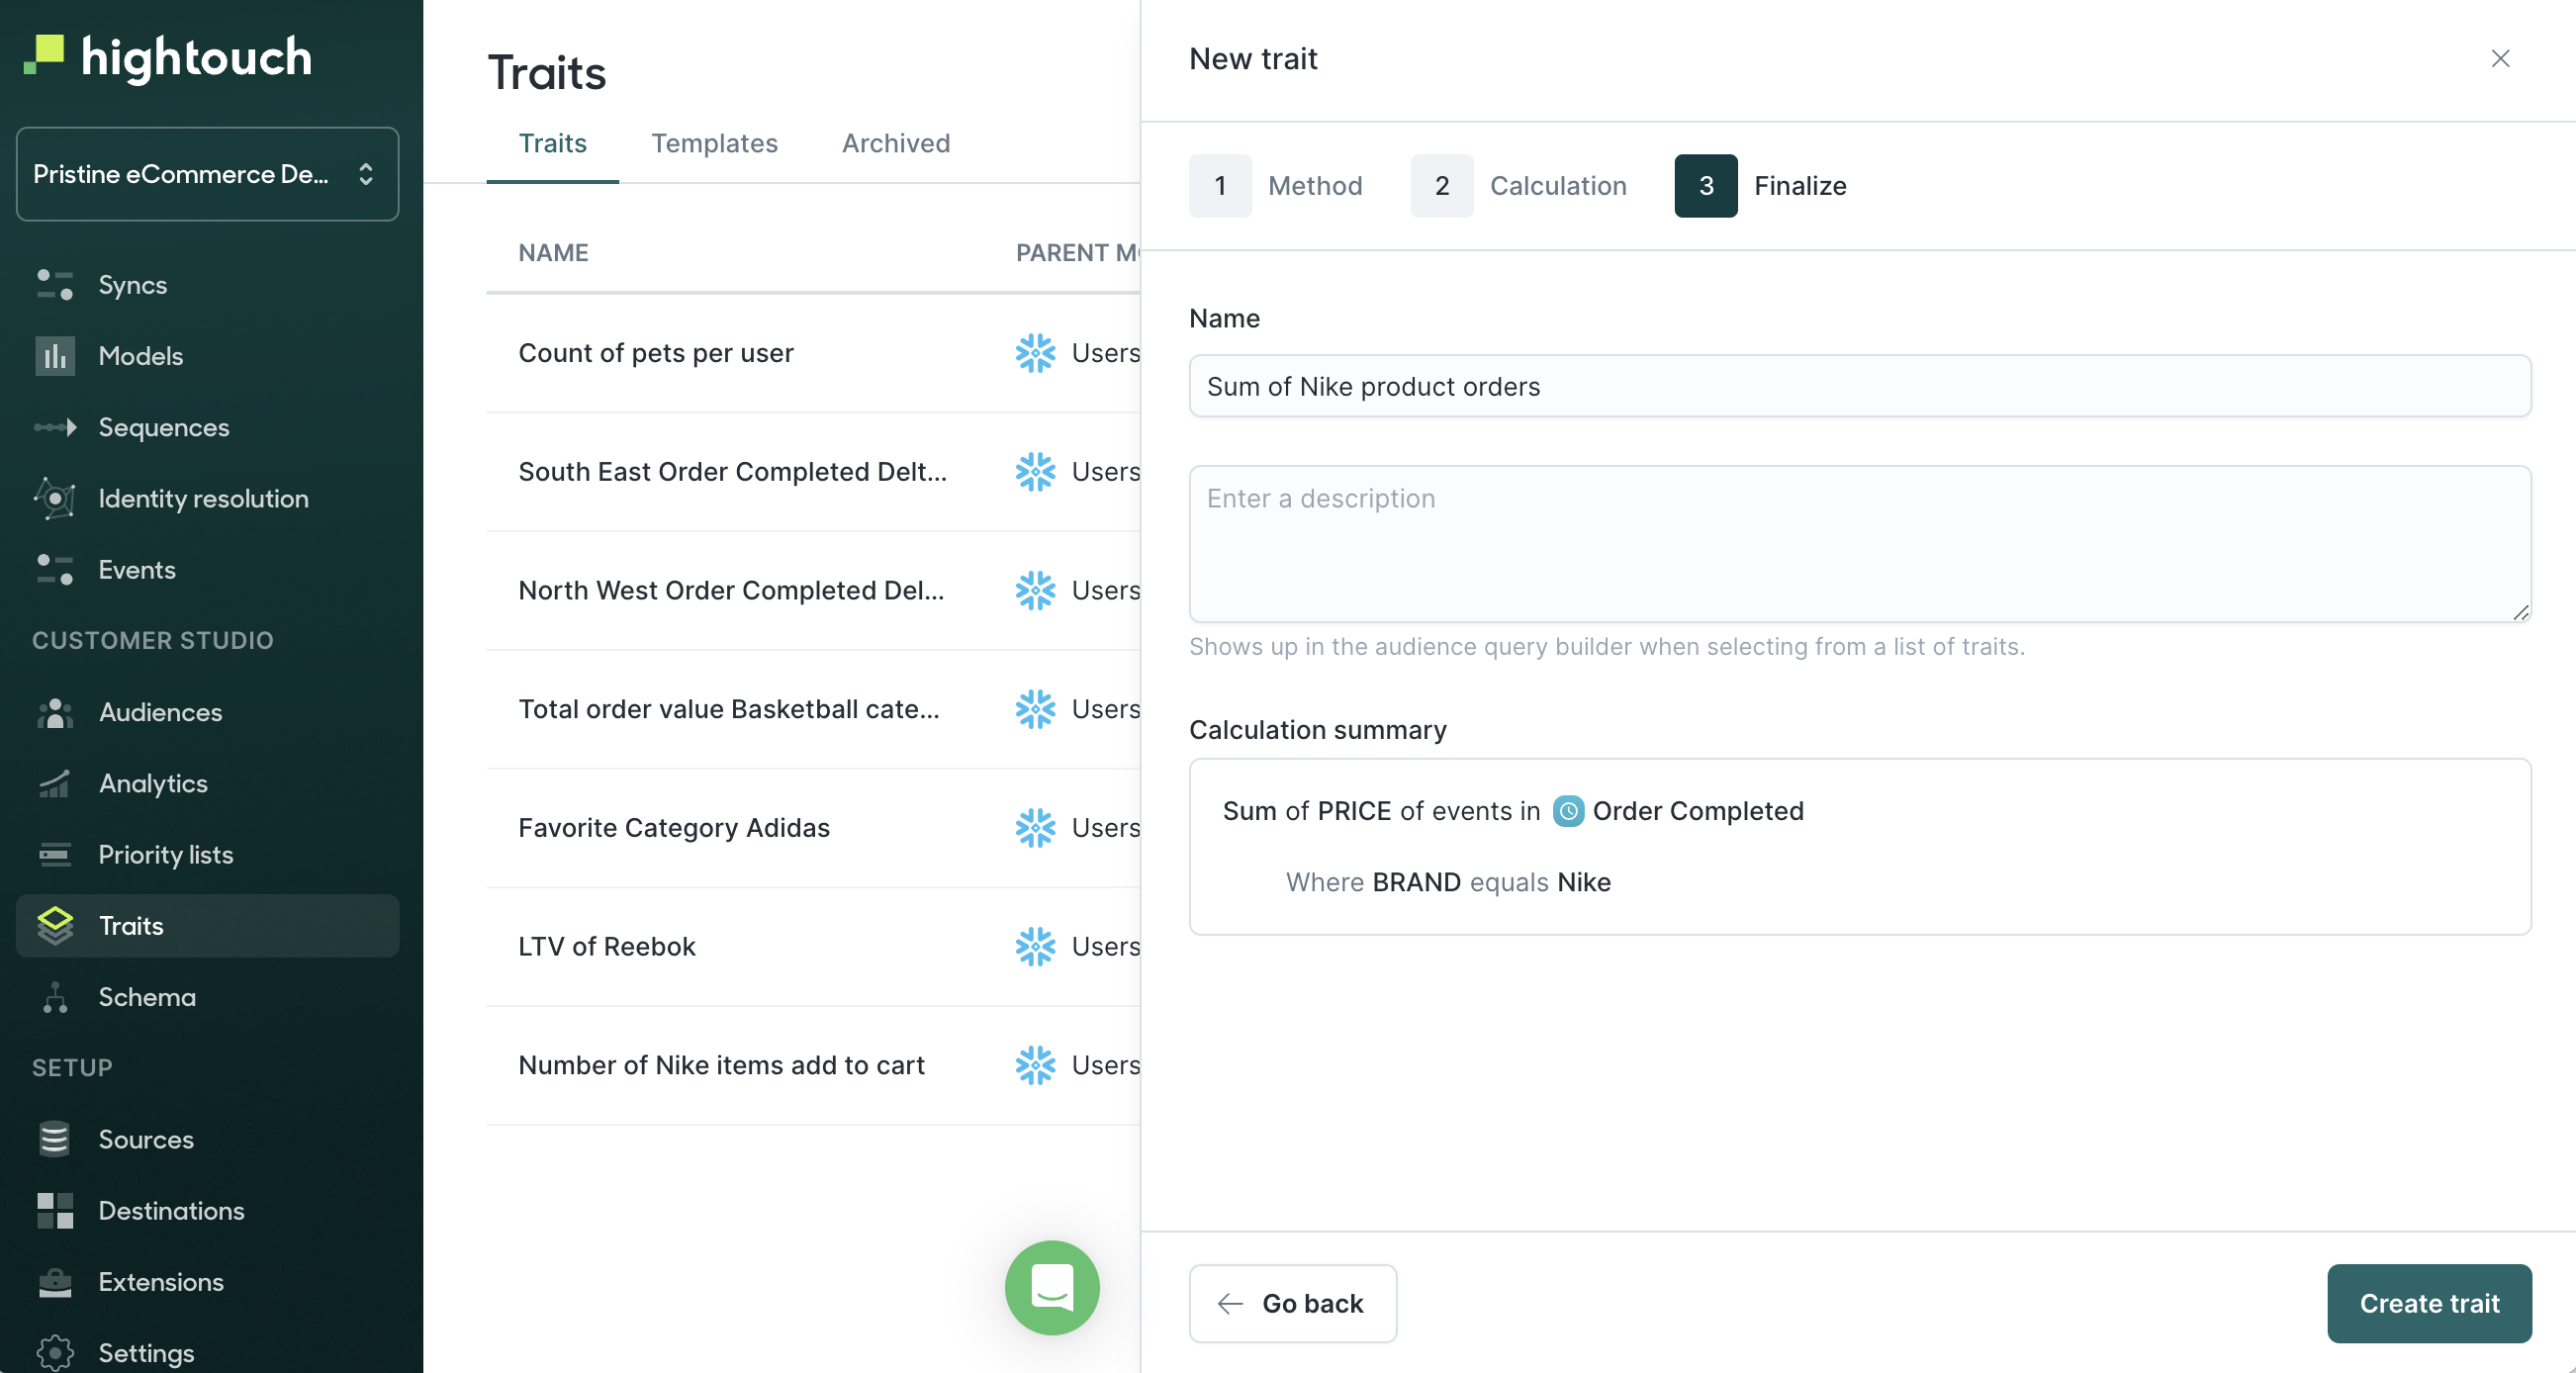Click the Sequences arrow icon
The image size is (2576, 1373).
click(x=55, y=428)
